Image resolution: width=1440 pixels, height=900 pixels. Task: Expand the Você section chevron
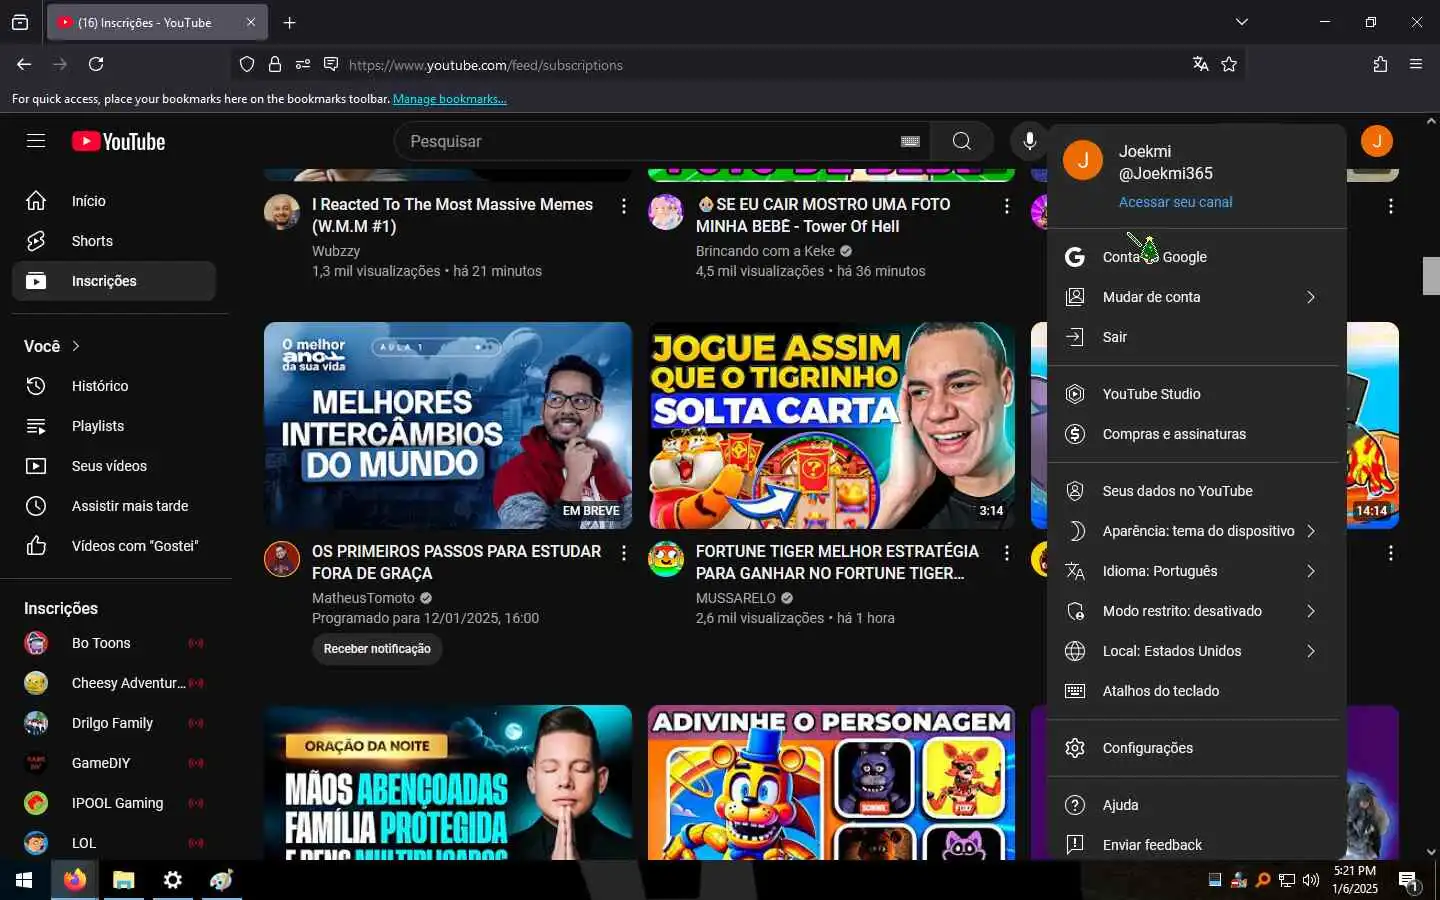pyautogui.click(x=76, y=346)
